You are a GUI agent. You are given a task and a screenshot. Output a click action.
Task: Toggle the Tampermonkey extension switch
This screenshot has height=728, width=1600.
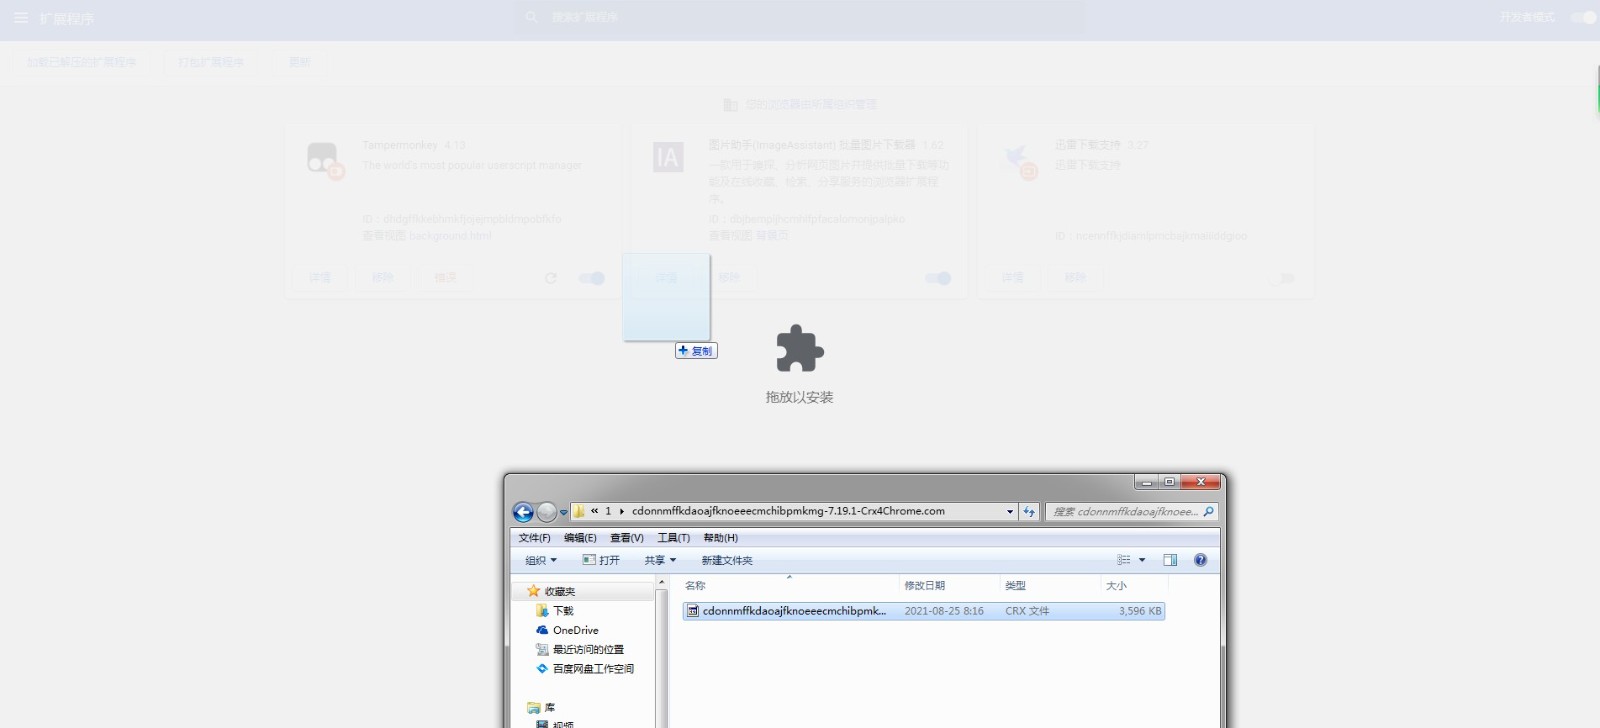click(x=592, y=278)
